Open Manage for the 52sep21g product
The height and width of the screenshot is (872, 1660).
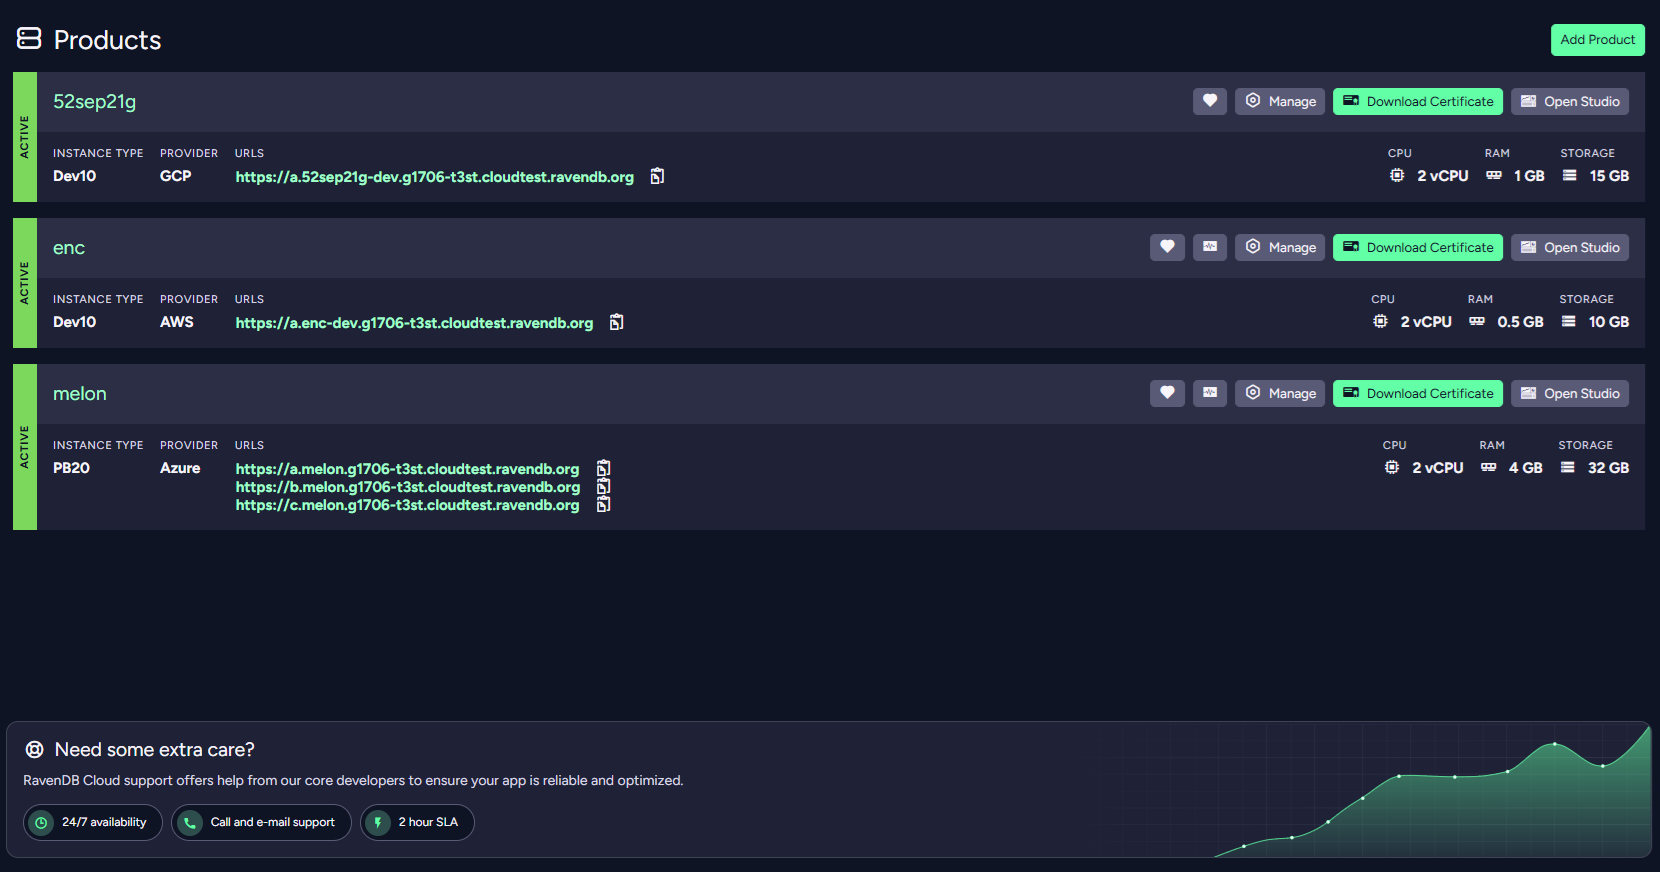[x=1281, y=101]
